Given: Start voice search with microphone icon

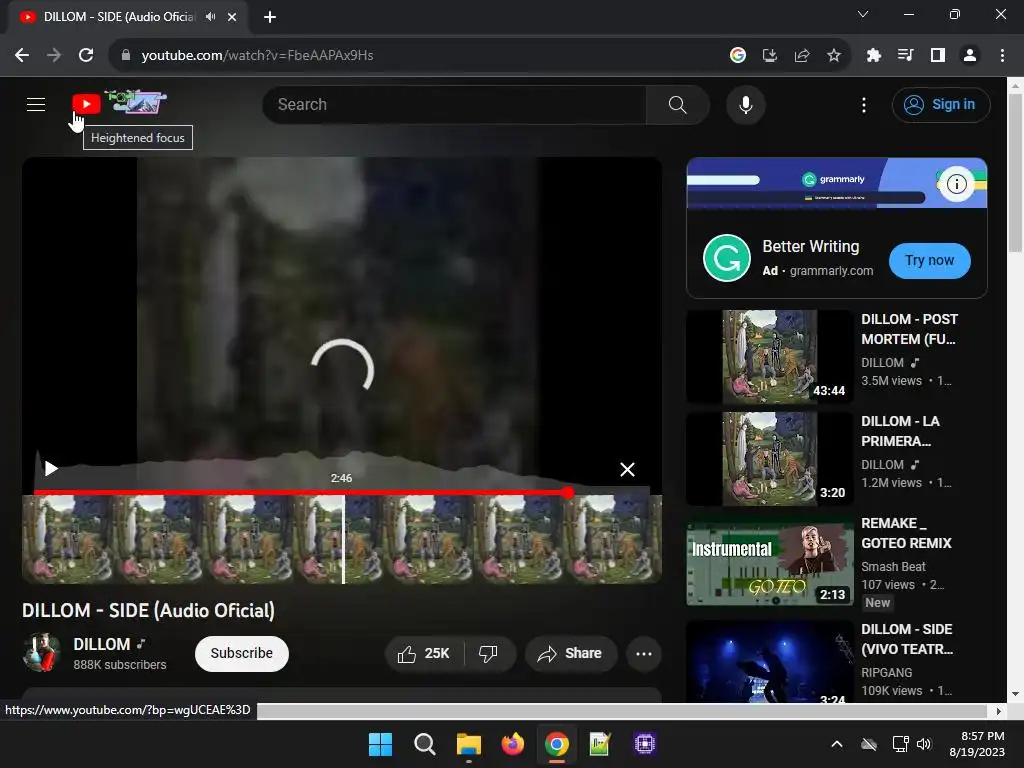Looking at the screenshot, I should pos(745,104).
